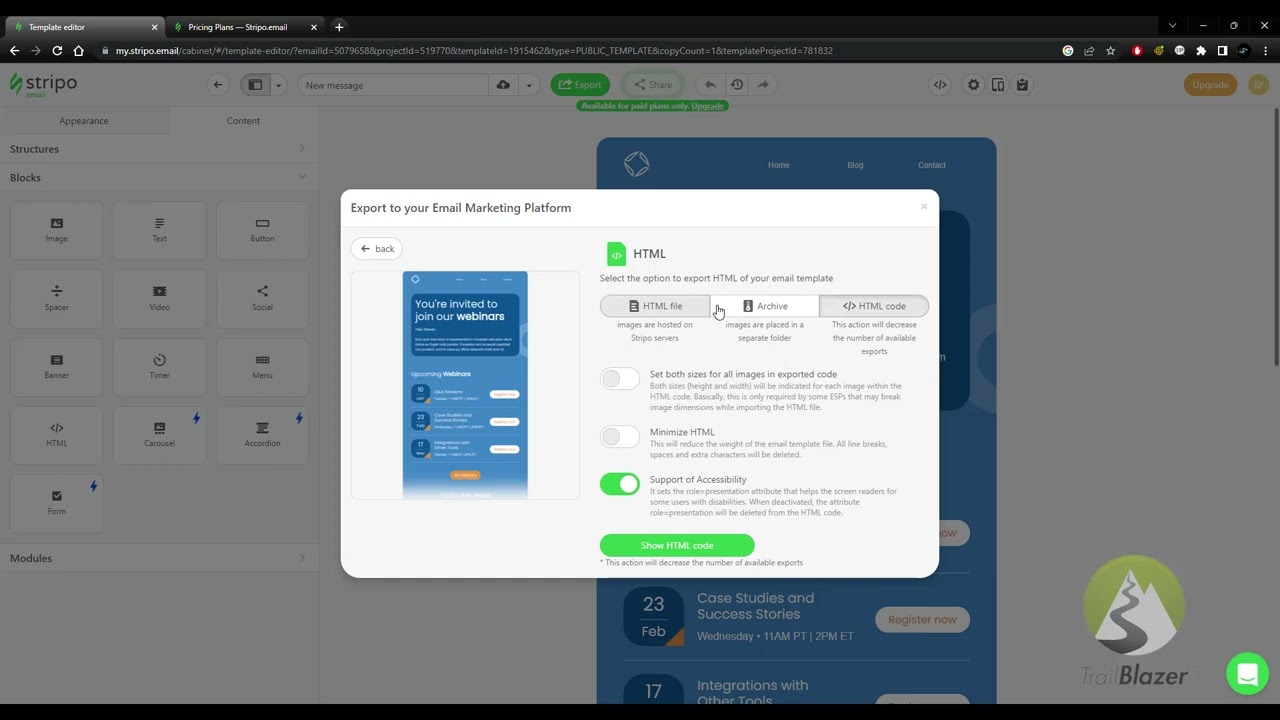Select the Menu block
Screen dimensions: 1280x720
click(262, 366)
